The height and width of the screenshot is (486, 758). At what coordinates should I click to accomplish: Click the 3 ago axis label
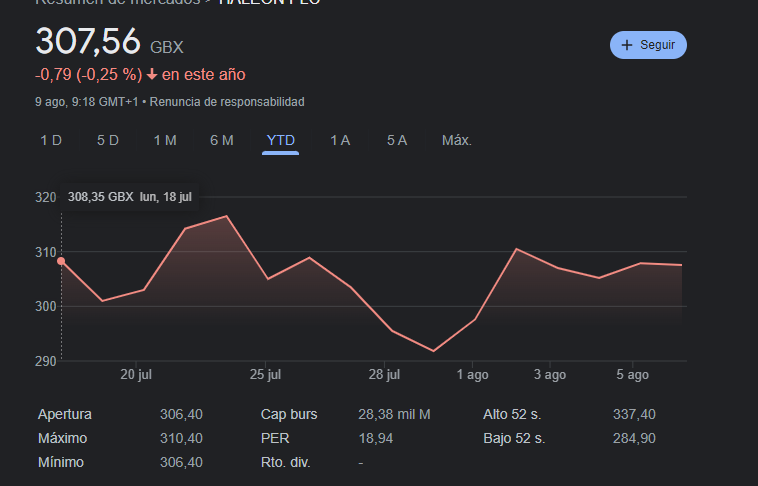point(550,374)
